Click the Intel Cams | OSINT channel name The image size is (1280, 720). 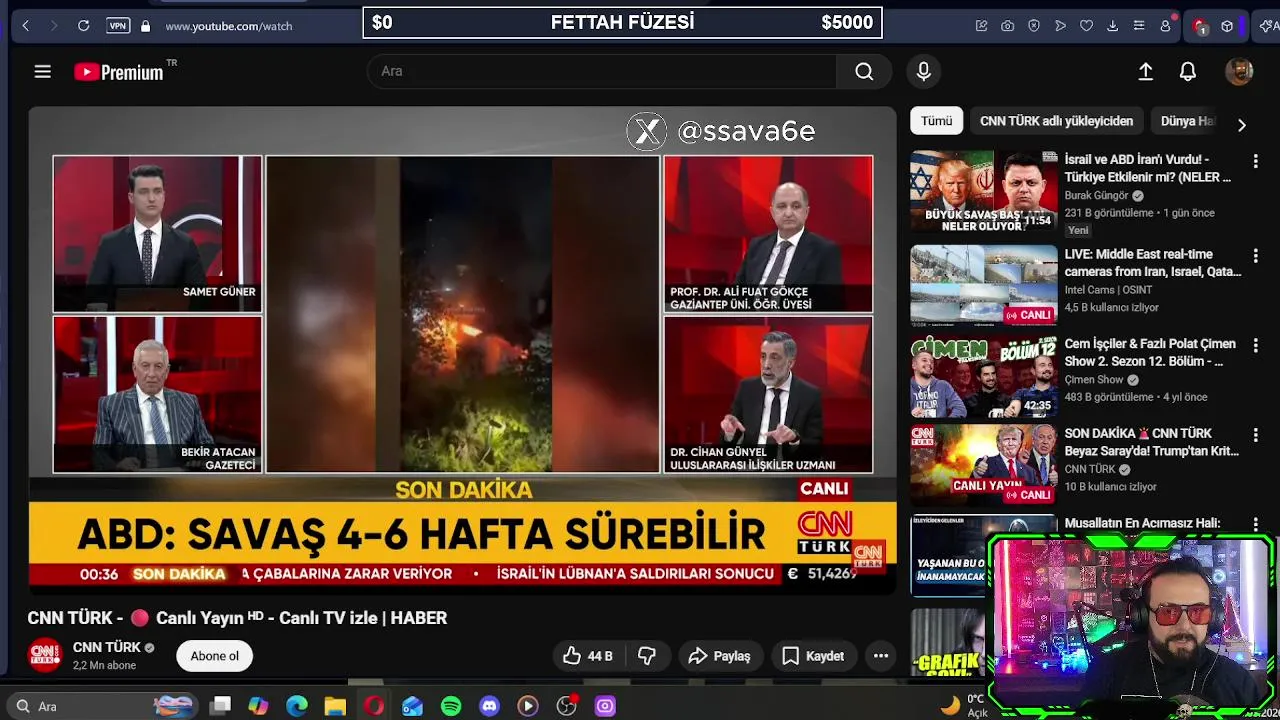click(1108, 290)
